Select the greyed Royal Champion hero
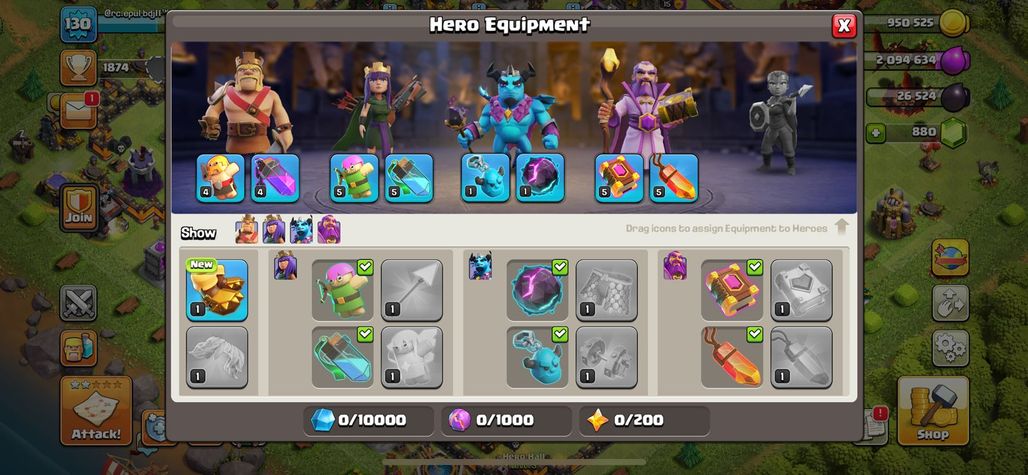 coord(780,123)
